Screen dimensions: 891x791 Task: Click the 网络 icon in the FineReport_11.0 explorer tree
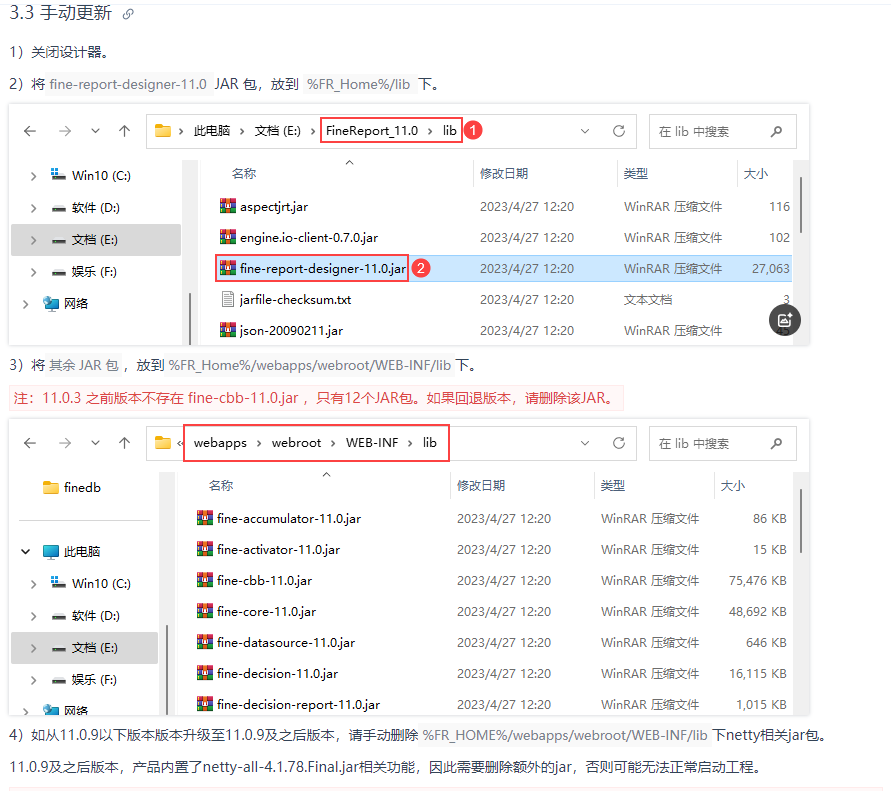point(51,303)
